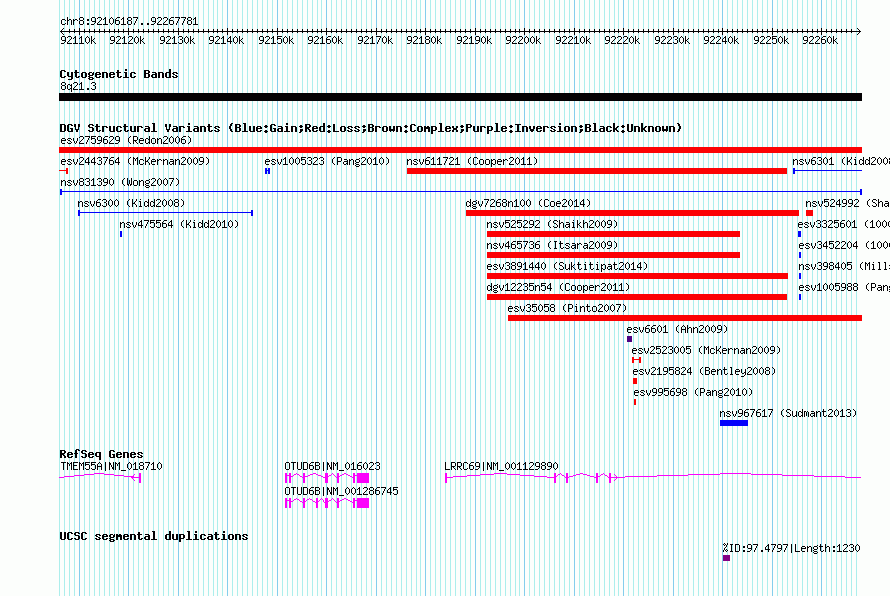Screen dimensions: 890x596
Task: Open the nsv475564 (Kidd2010) label
Action: click(179, 224)
